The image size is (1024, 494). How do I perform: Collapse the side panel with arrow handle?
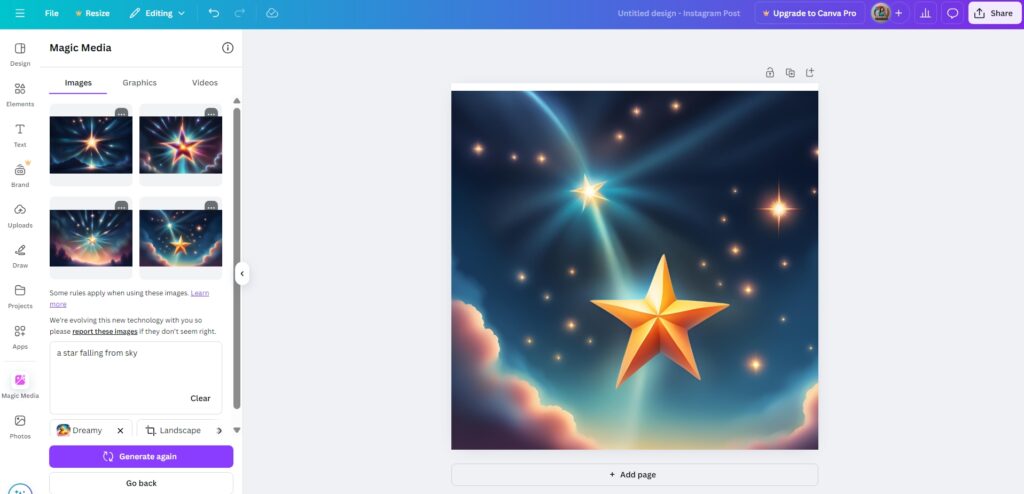coord(241,273)
